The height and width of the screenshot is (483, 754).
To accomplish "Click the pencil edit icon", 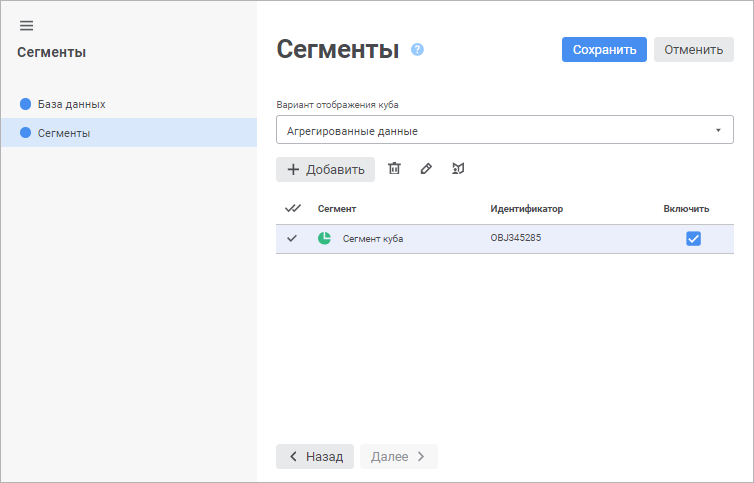I will [426, 169].
